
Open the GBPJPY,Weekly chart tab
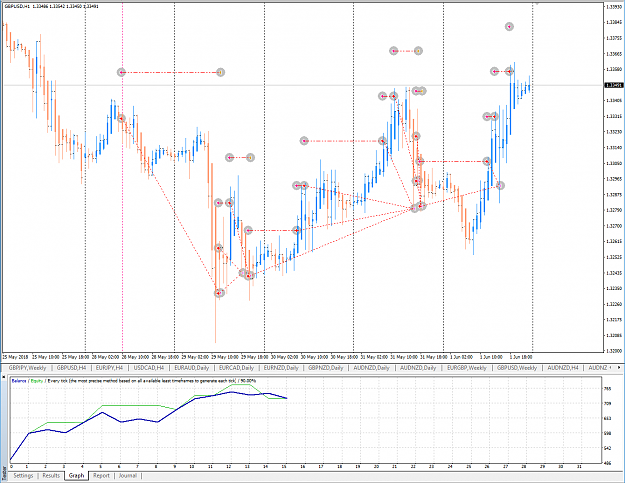pyautogui.click(x=28, y=368)
